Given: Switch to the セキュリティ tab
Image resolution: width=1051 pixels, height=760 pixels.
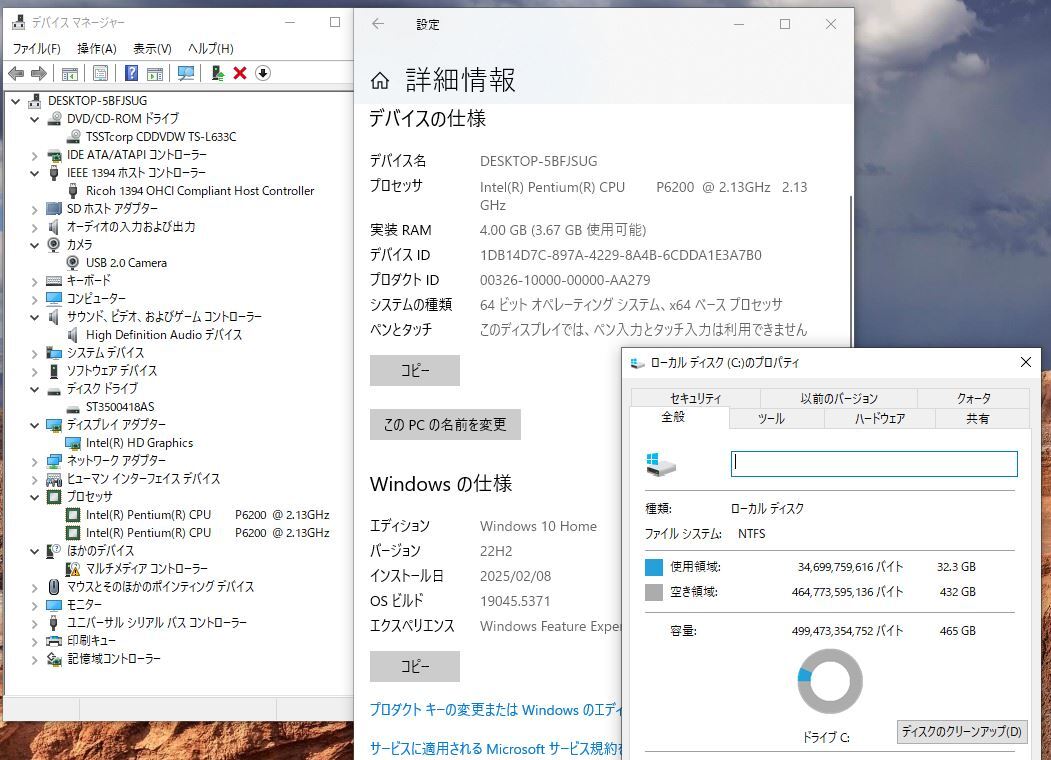Looking at the screenshot, I should click(696, 398).
